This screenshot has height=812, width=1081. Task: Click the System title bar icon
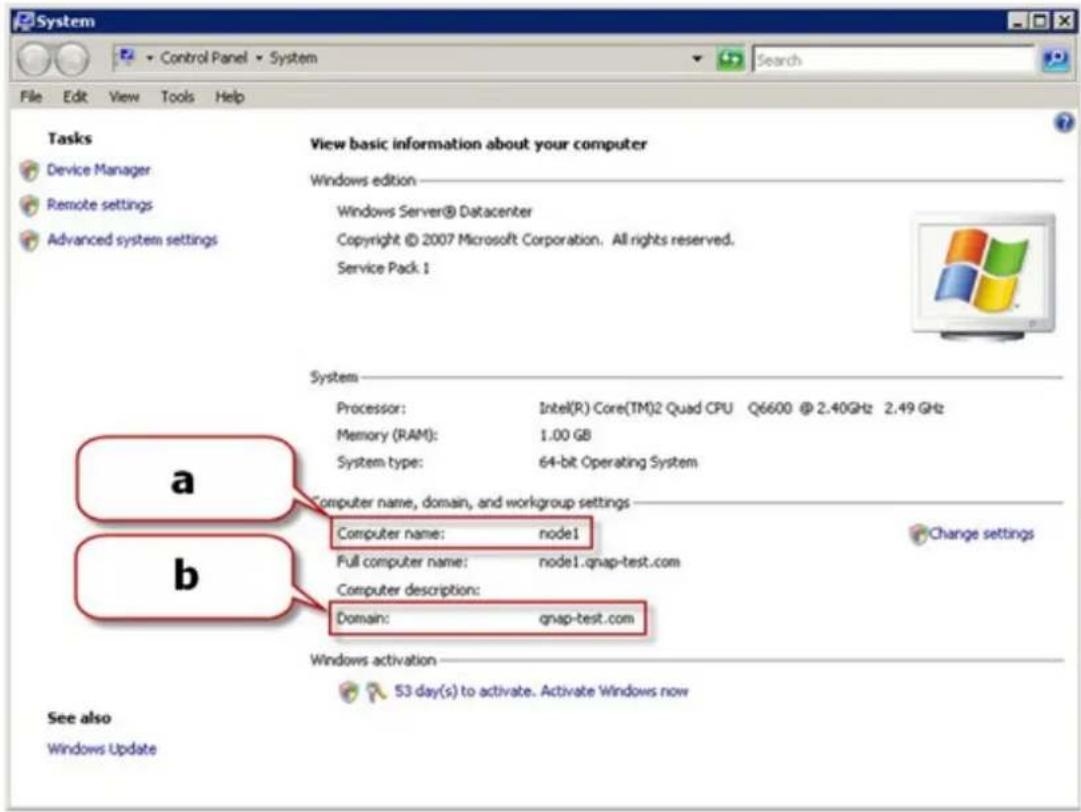[24, 21]
